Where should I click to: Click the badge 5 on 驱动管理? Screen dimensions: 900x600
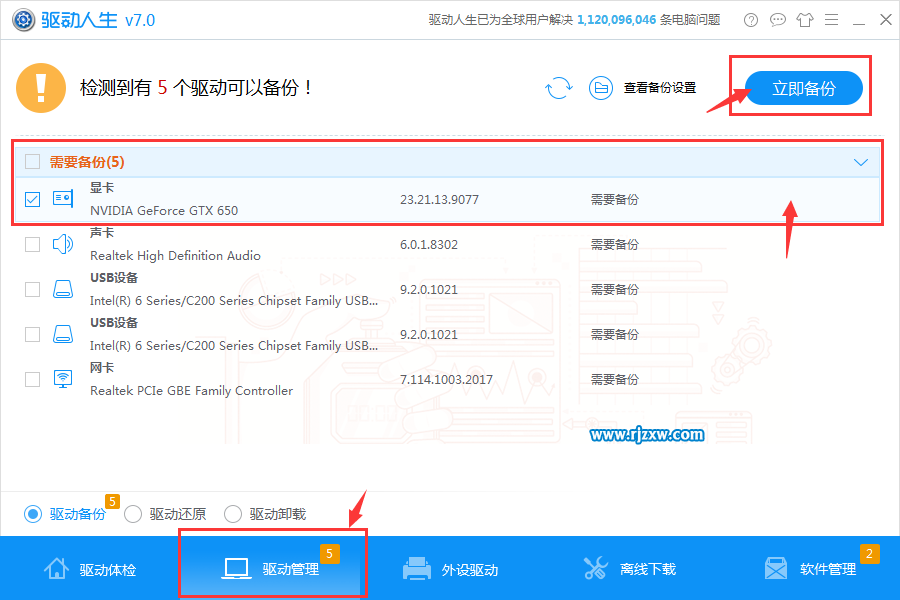pyautogui.click(x=329, y=553)
